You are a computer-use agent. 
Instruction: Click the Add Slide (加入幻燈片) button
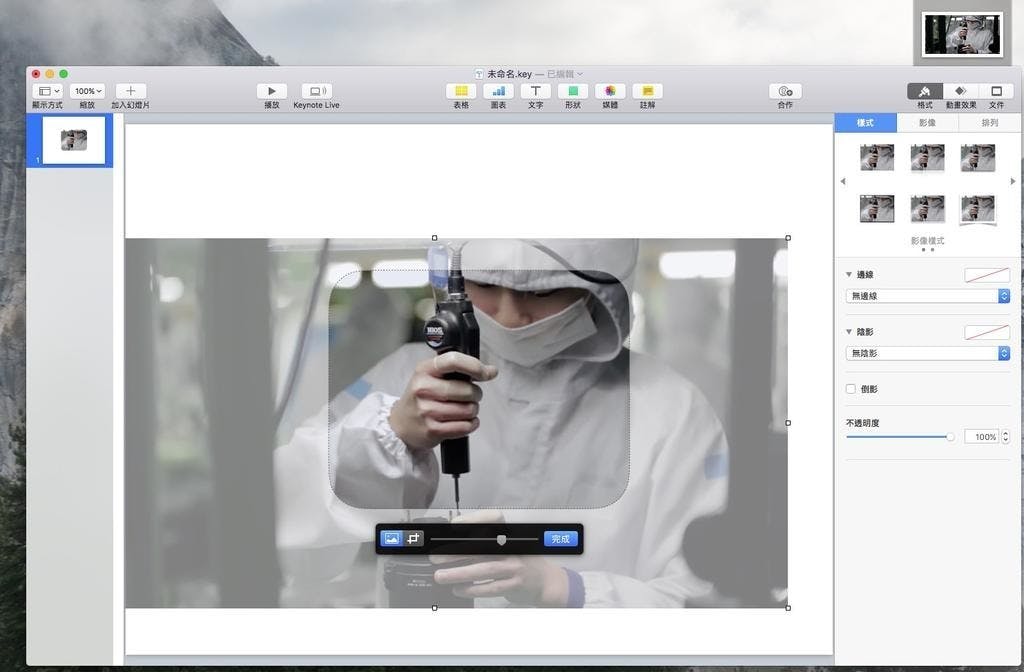click(130, 91)
